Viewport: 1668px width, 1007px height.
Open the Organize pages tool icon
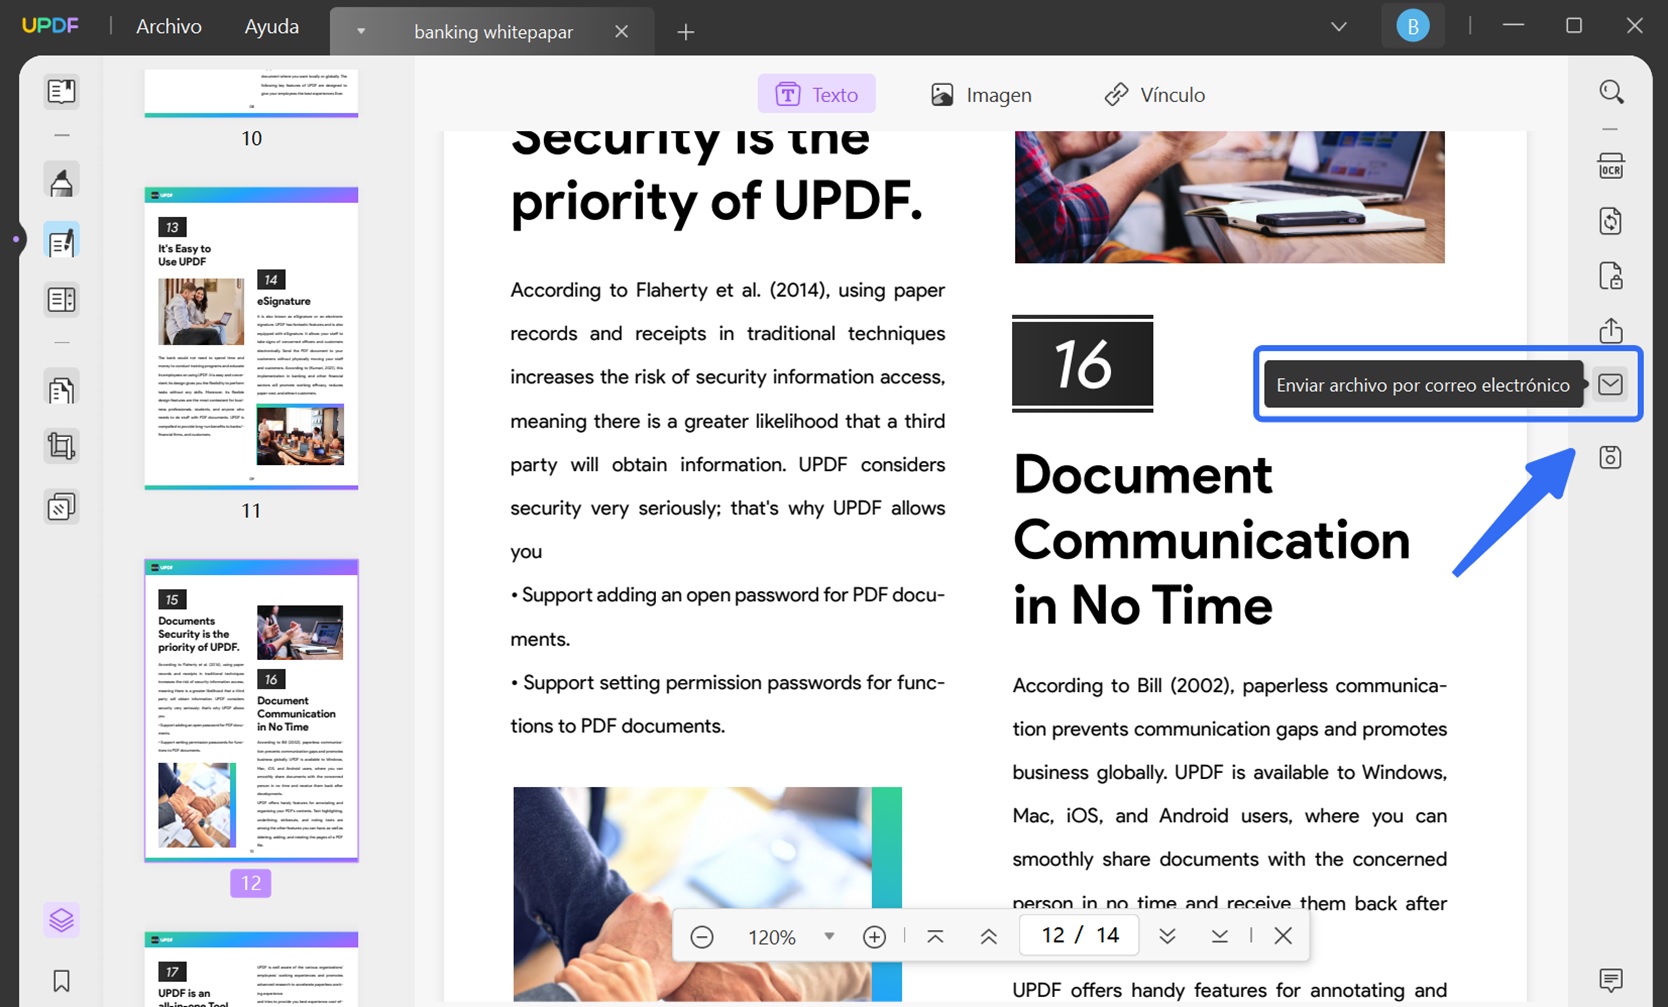coord(61,389)
